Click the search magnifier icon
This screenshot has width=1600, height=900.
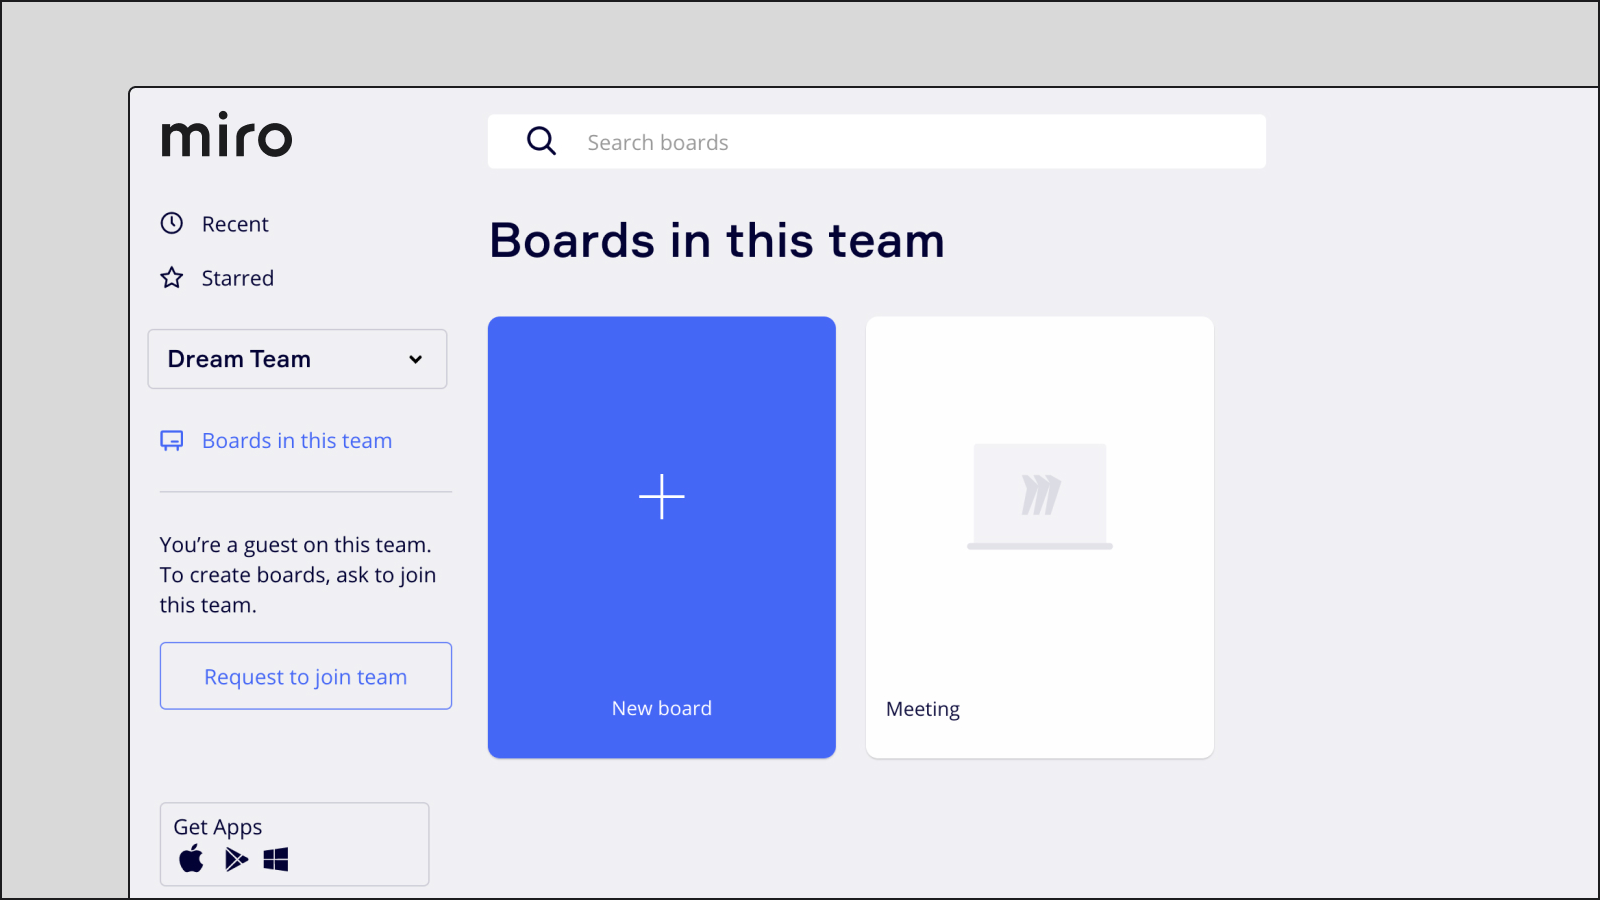(541, 141)
